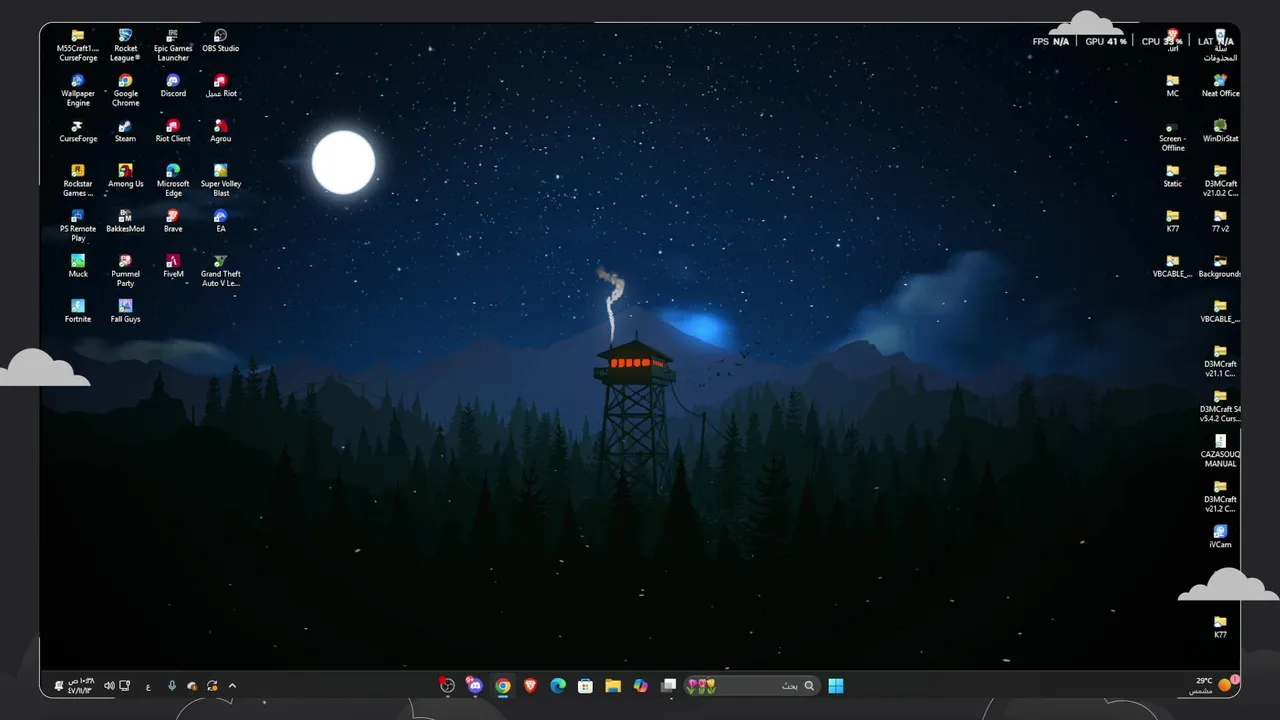1280x720 pixels.
Task: Select the Brave desktop shortcut
Action: [173, 221]
